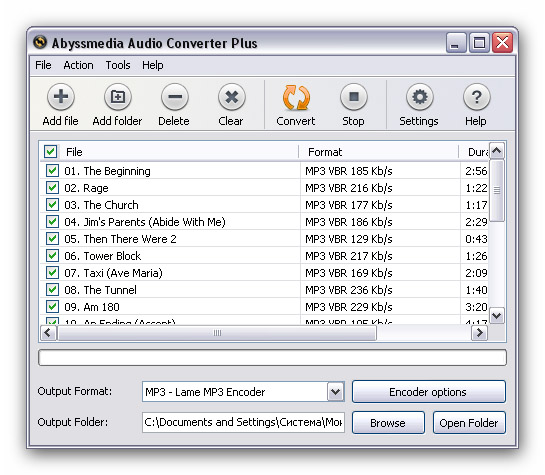545x475 pixels.
Task: Click the vertical scrollbar thumb
Action: (497, 190)
